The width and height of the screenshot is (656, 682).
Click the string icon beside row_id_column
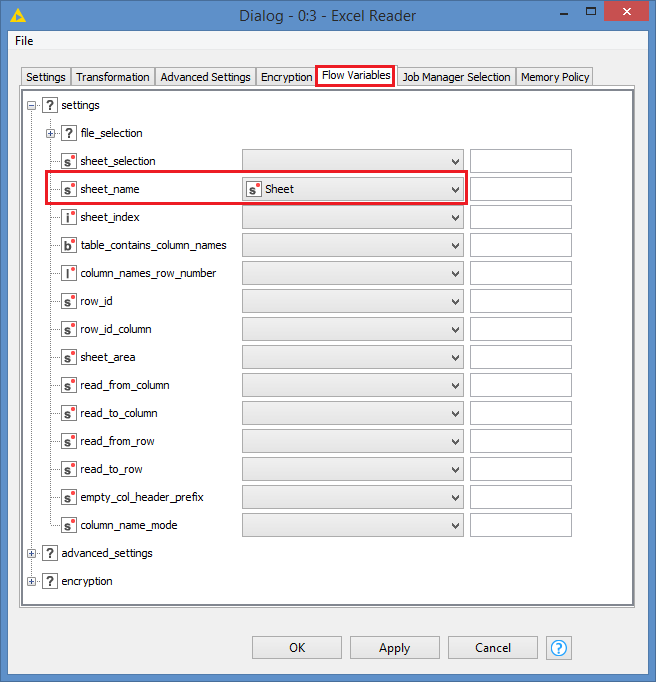(x=69, y=329)
